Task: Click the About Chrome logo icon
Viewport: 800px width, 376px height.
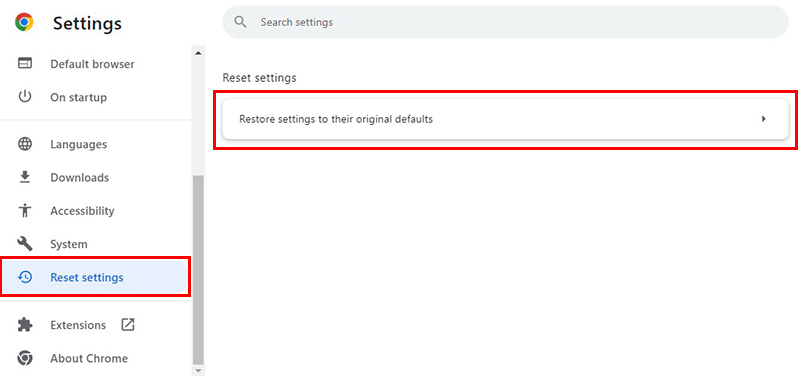Action: click(24, 358)
